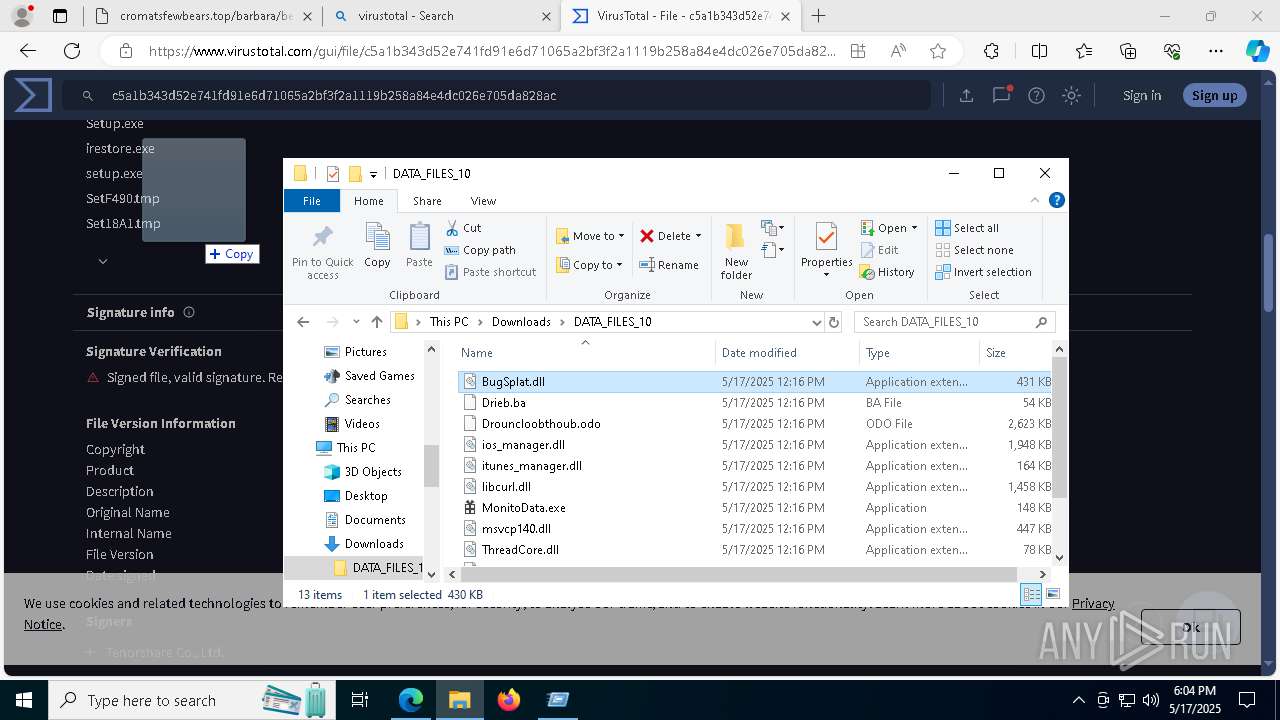
Task: Refresh the DATA_FILES_10 folder view
Action: pyautogui.click(x=834, y=322)
